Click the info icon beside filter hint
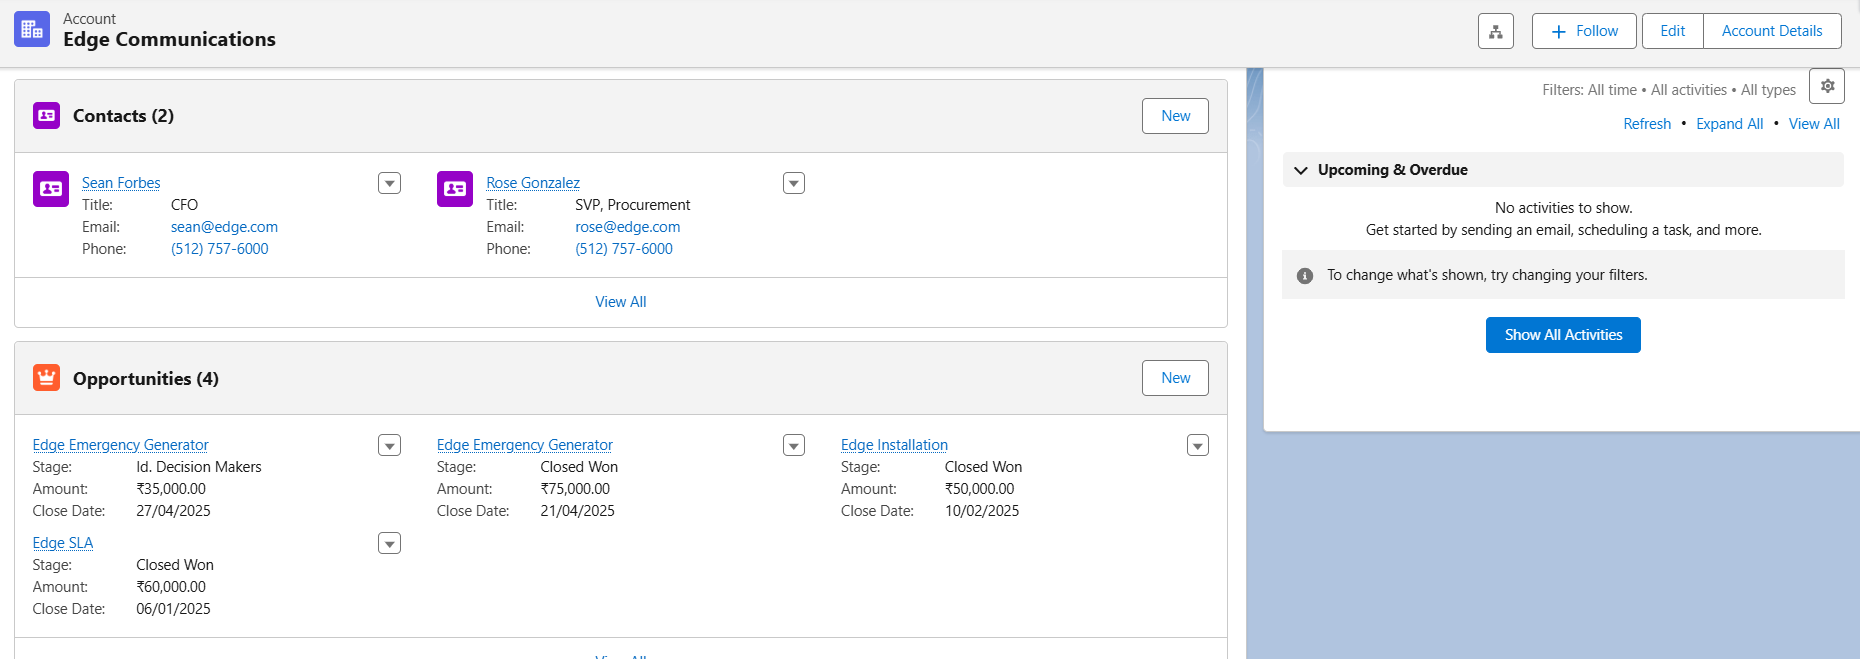The height and width of the screenshot is (659, 1860). click(1305, 276)
